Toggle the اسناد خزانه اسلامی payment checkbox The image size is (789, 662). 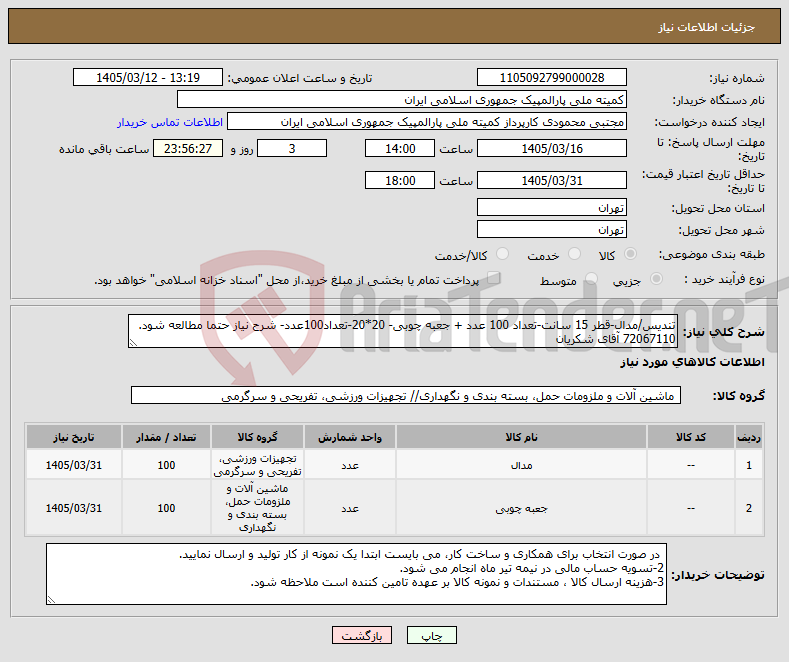click(x=494, y=278)
